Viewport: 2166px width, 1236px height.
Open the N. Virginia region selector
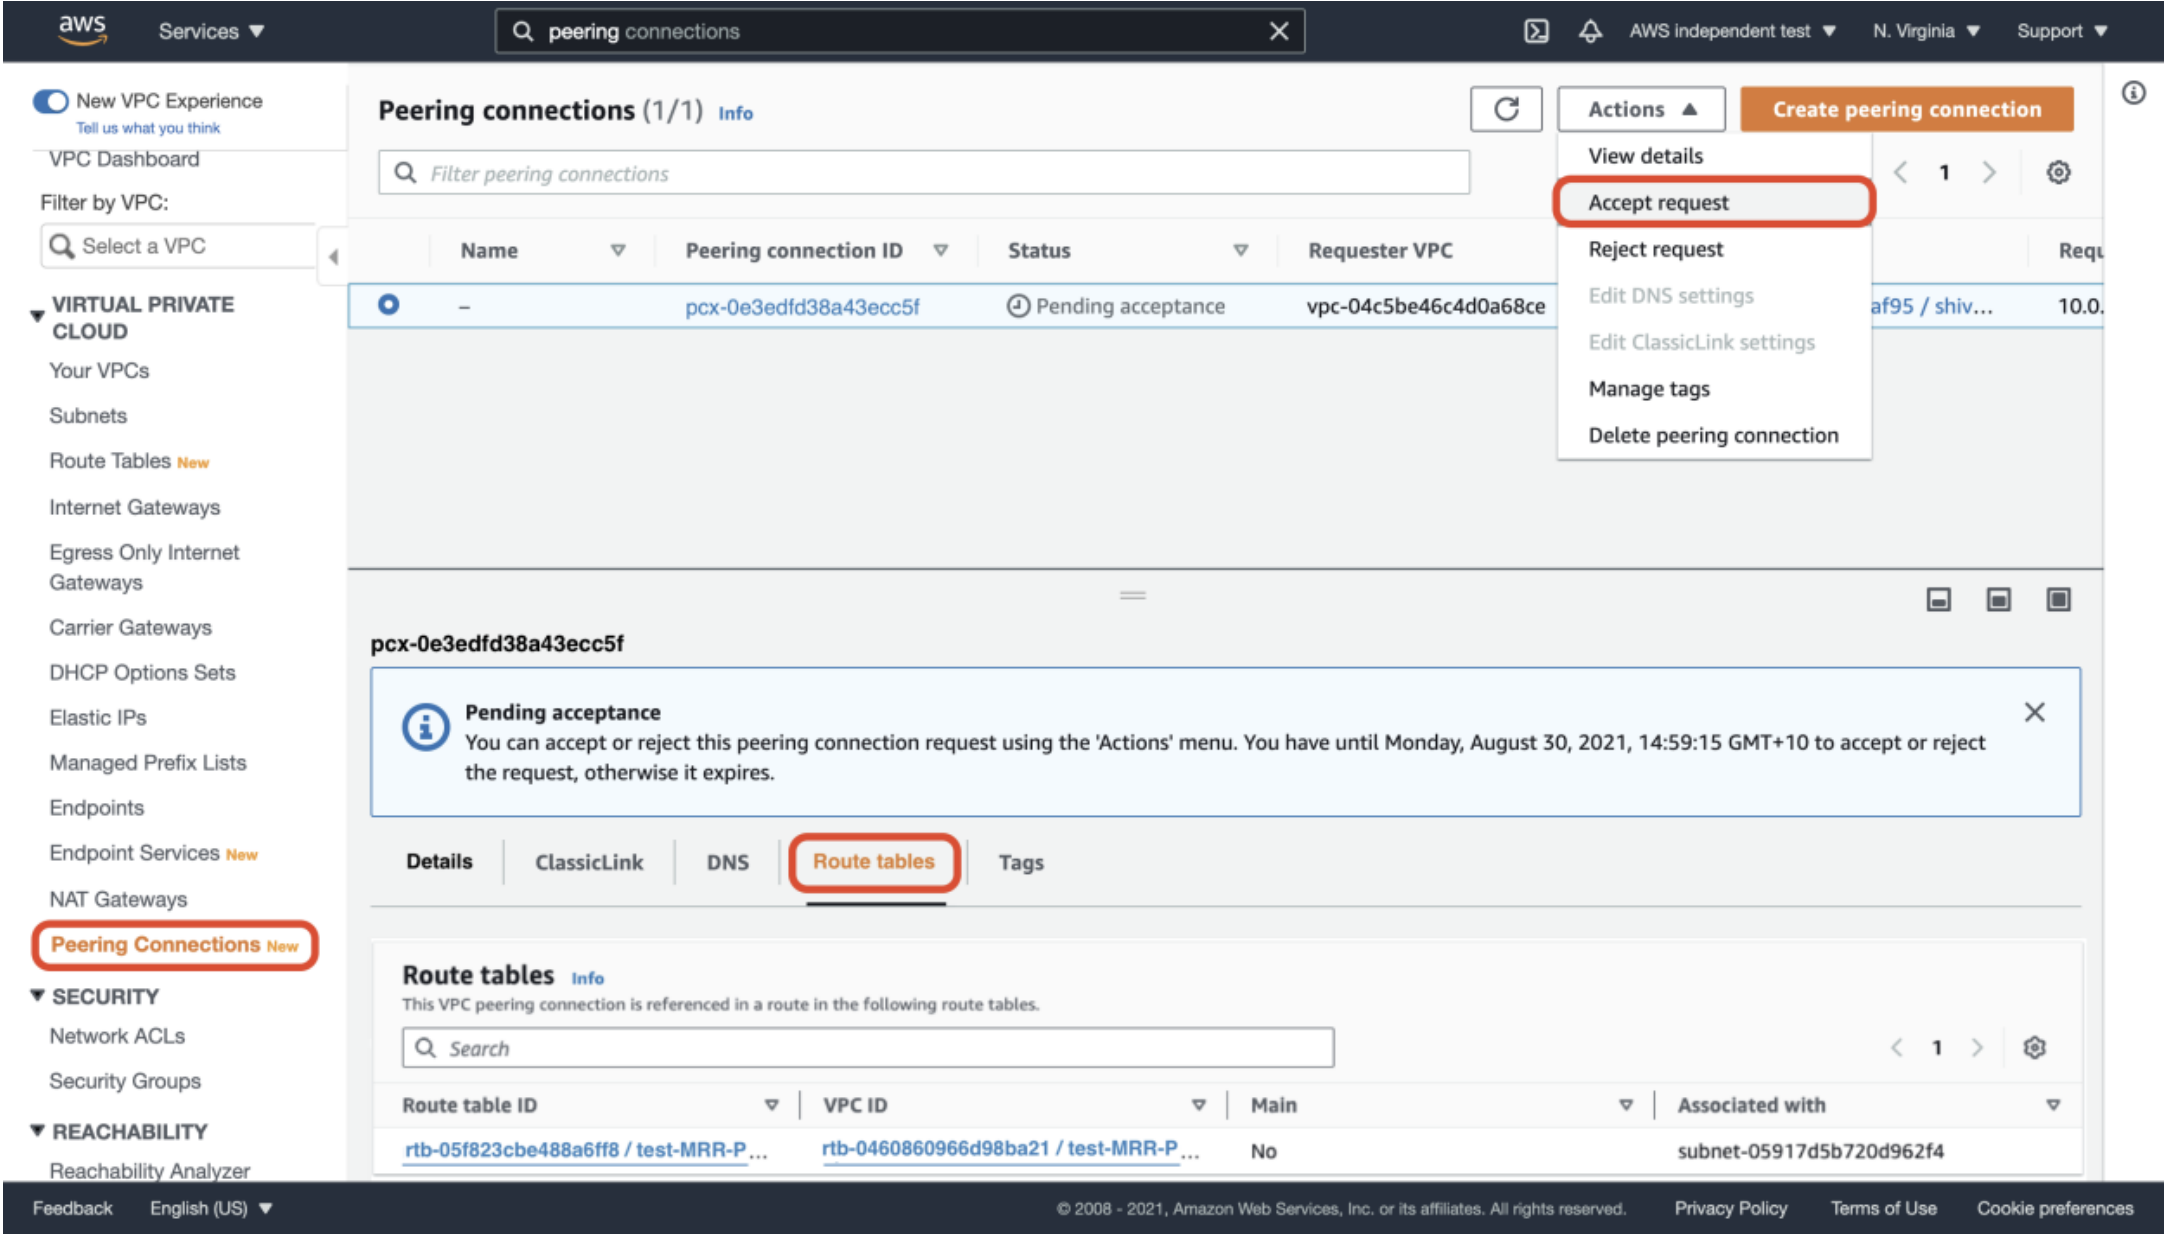tap(1925, 31)
